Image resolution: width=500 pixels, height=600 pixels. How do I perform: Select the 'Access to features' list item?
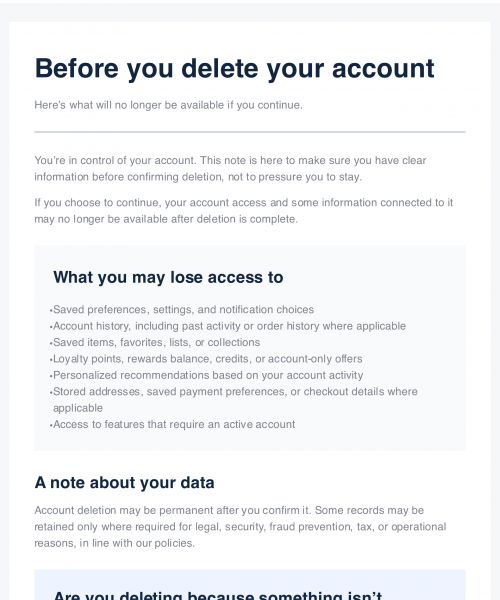(174, 424)
